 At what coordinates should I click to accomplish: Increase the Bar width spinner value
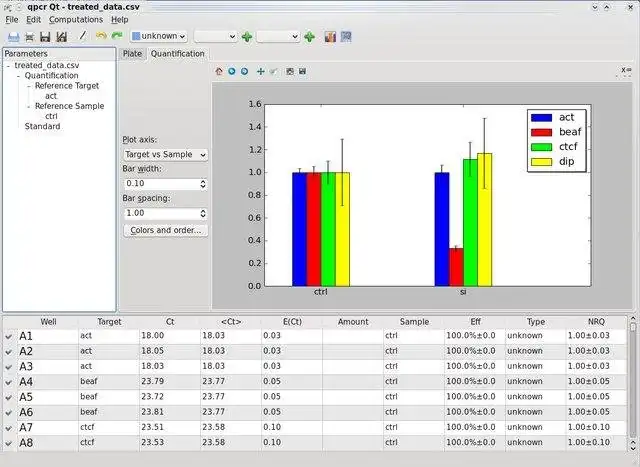(x=203, y=181)
